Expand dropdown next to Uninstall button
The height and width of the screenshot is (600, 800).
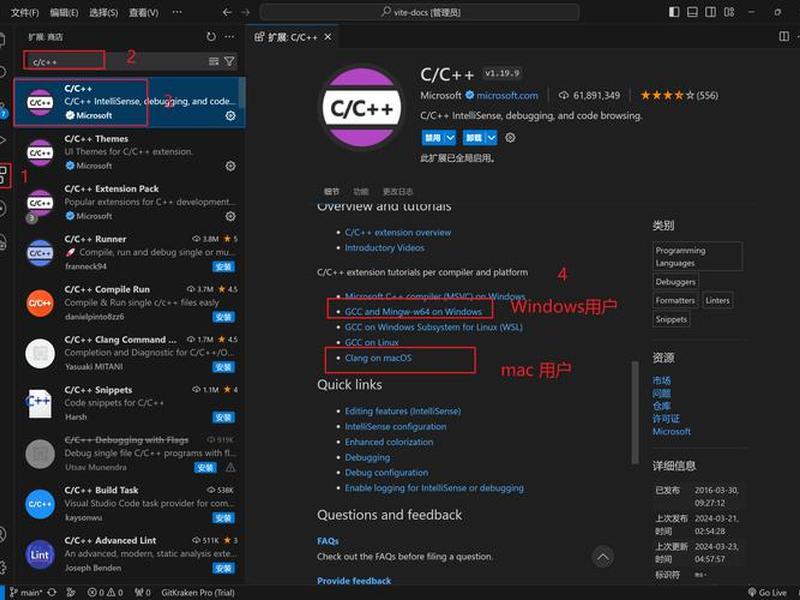coord(491,138)
